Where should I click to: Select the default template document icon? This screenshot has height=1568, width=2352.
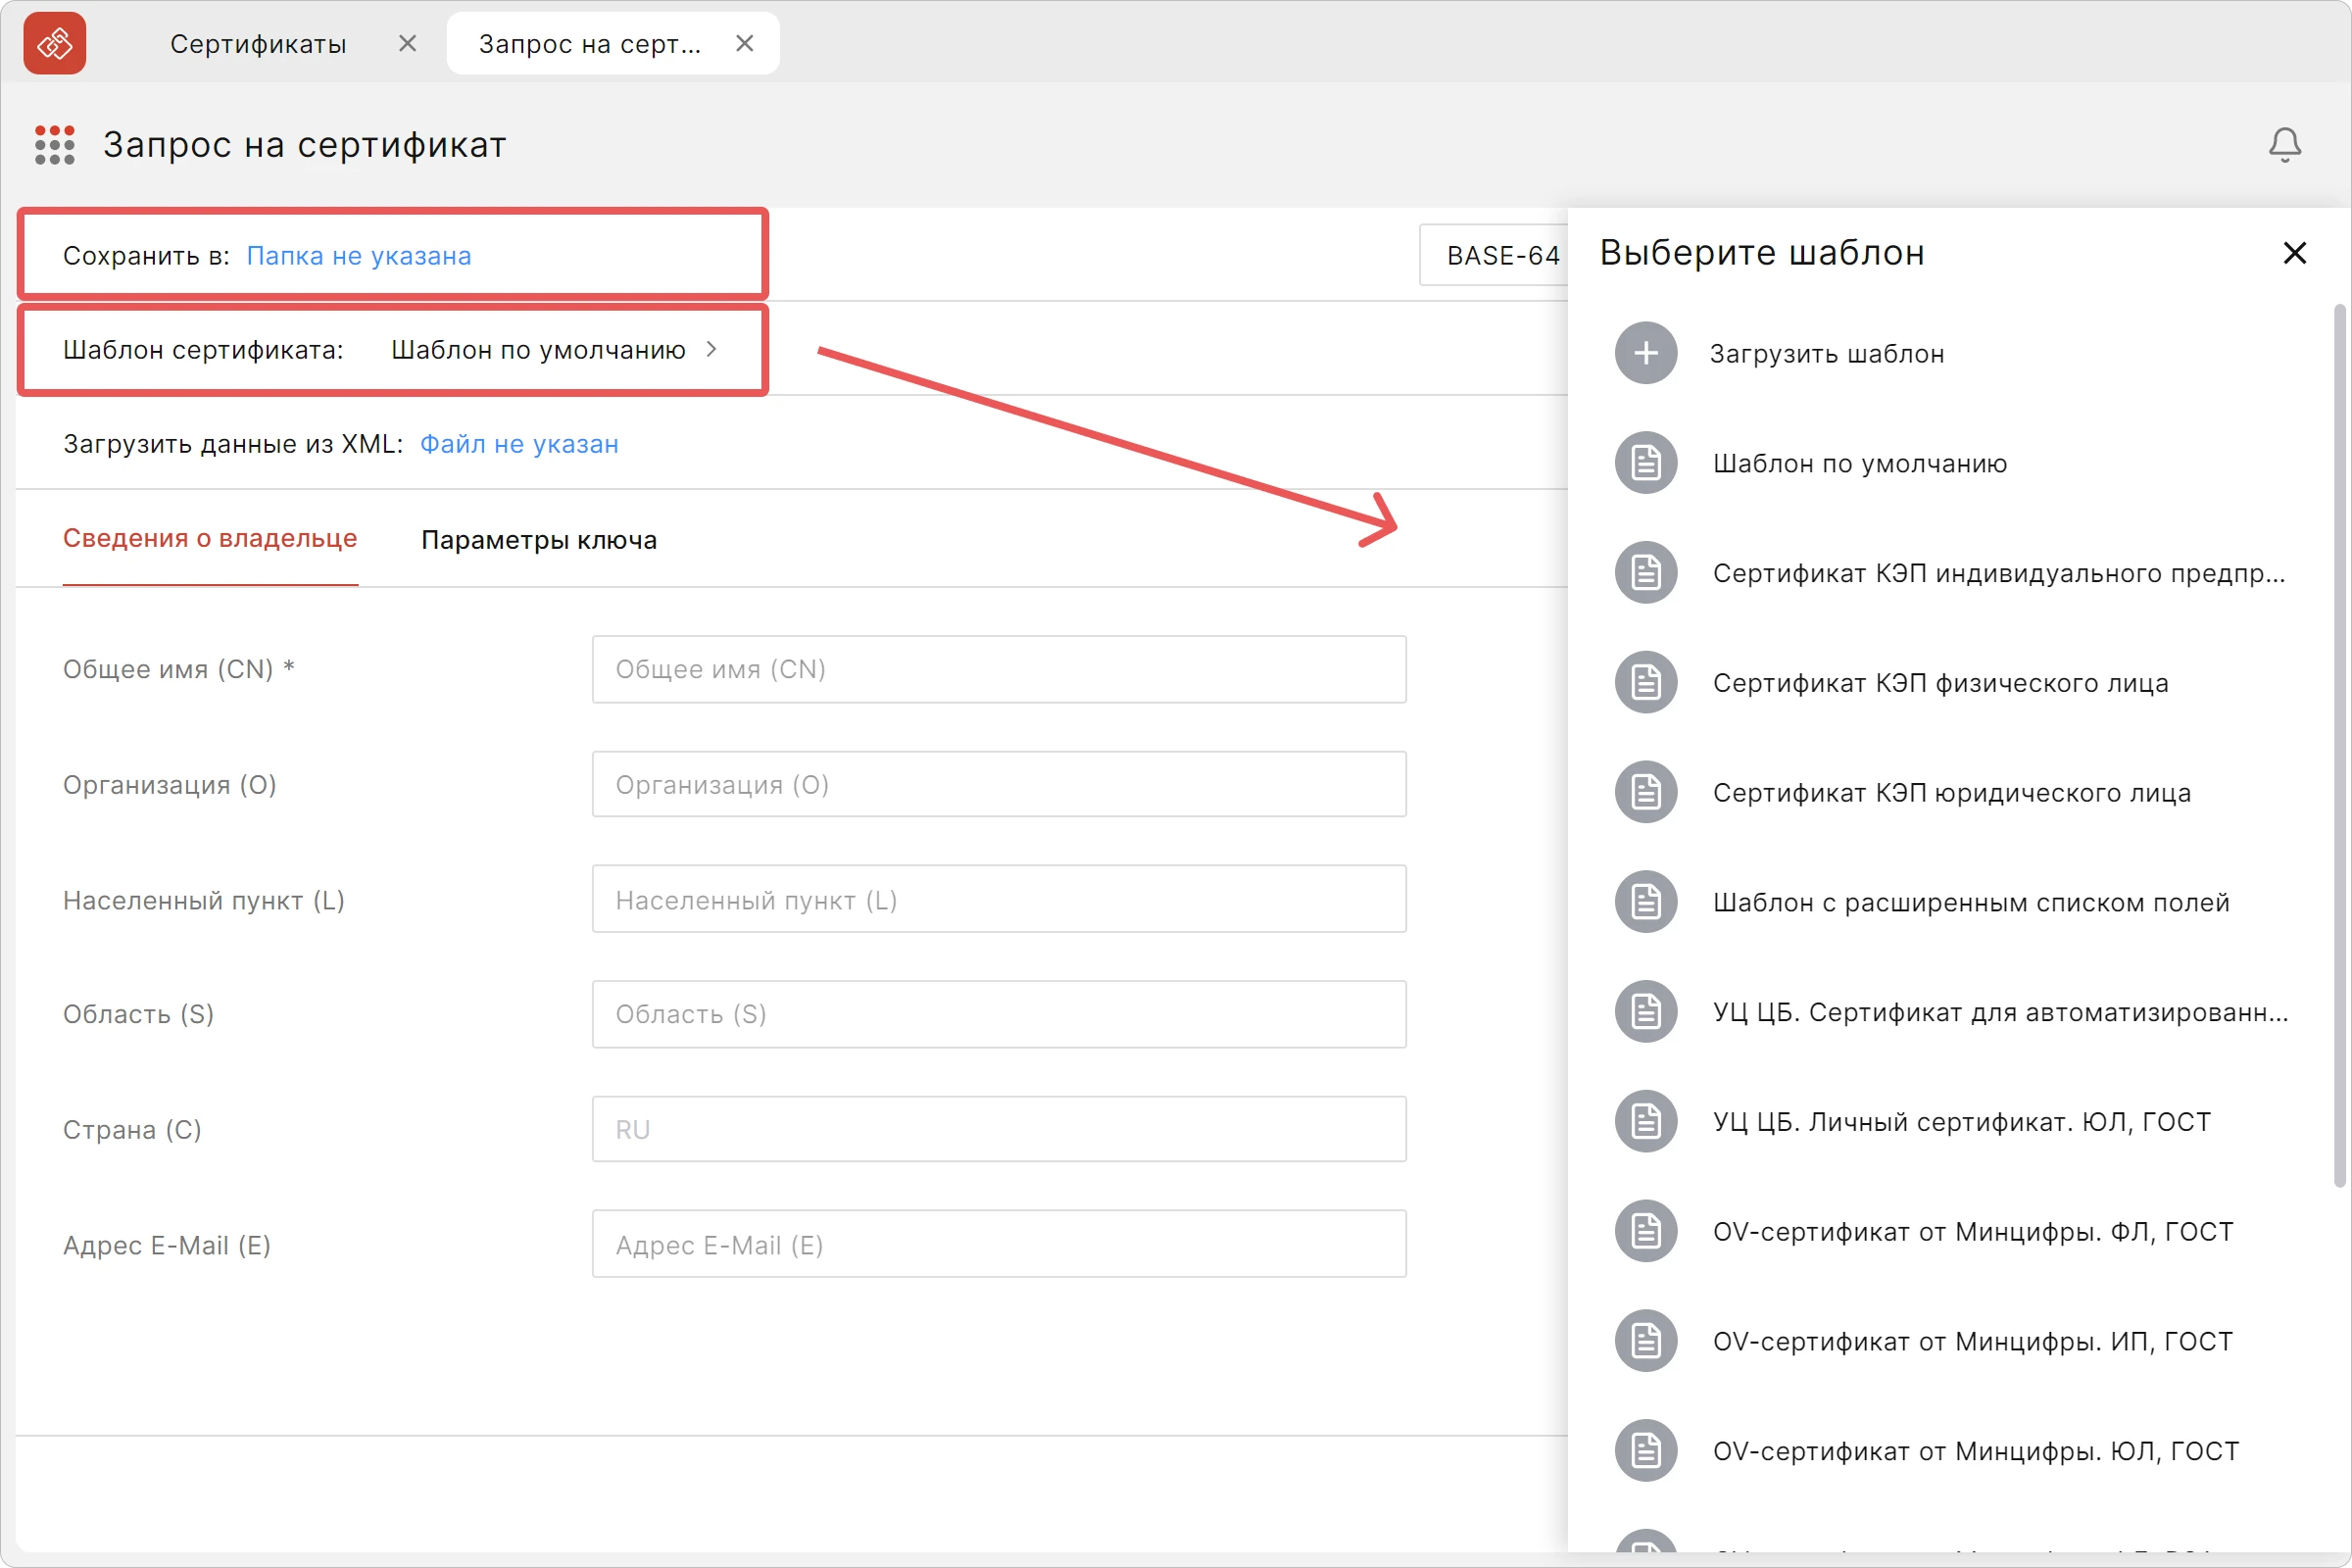[x=1646, y=463]
